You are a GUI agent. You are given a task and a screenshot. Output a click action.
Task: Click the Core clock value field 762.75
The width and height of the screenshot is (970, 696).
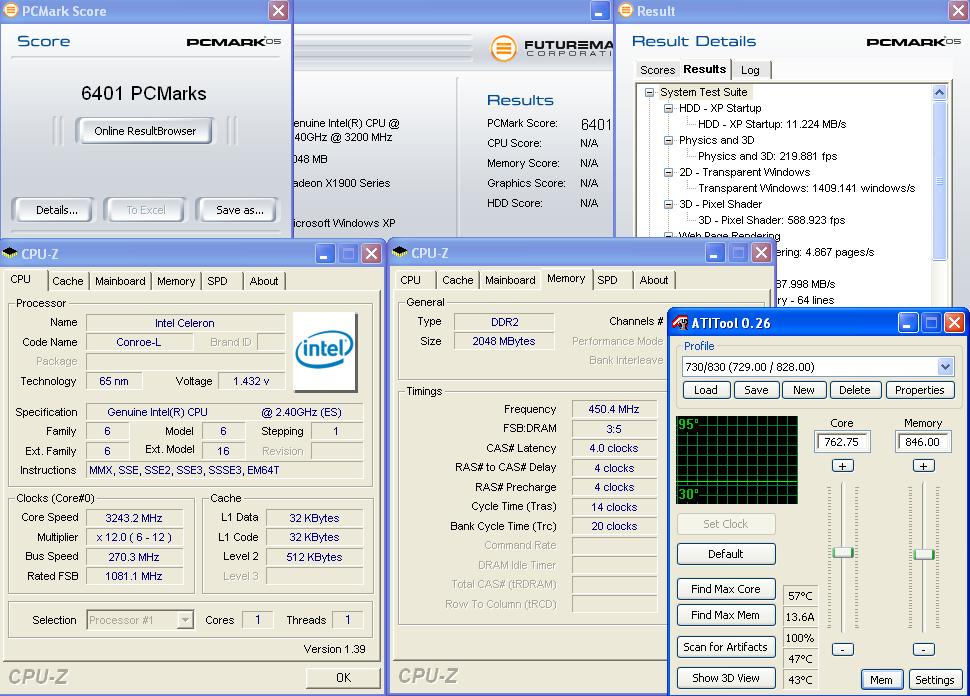842,442
